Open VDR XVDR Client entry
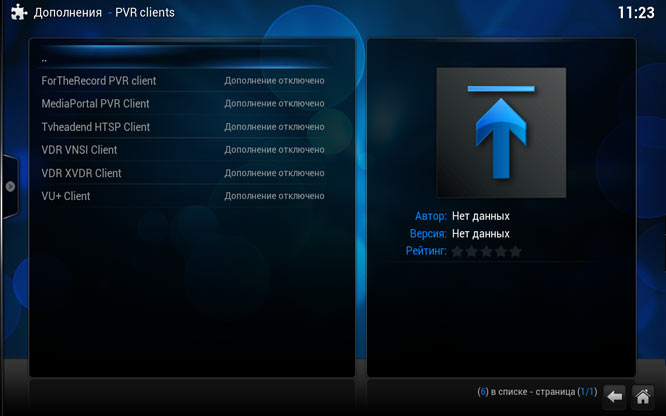666x416 pixels. (x=81, y=173)
